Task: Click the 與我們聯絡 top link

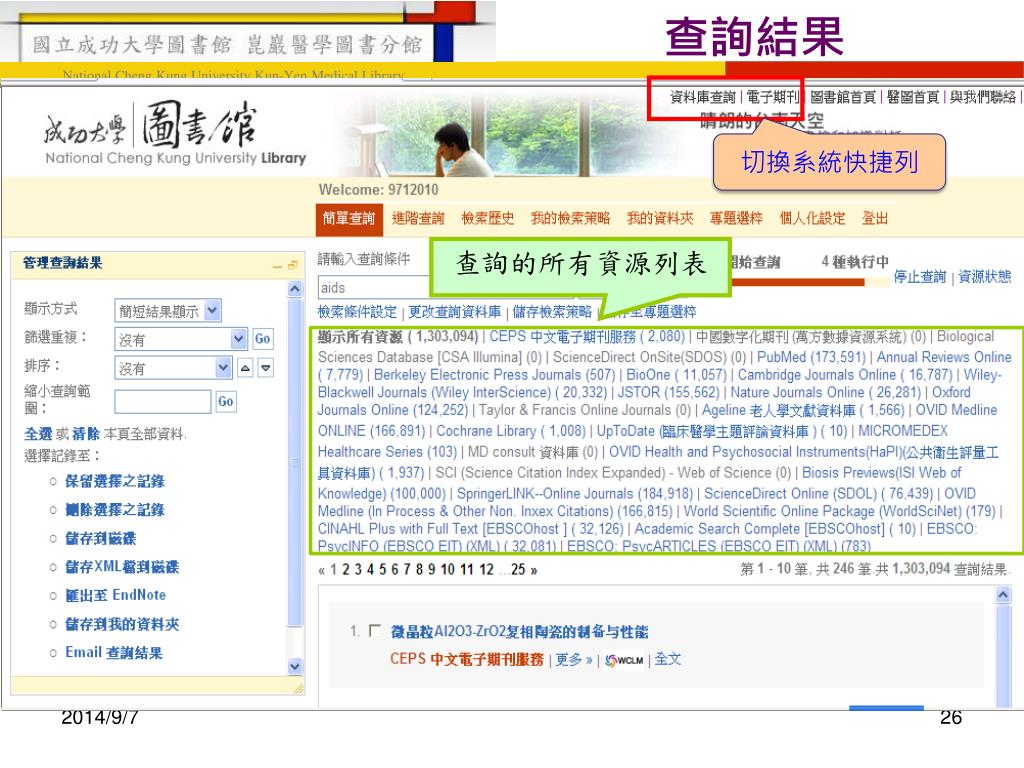Action: (983, 97)
